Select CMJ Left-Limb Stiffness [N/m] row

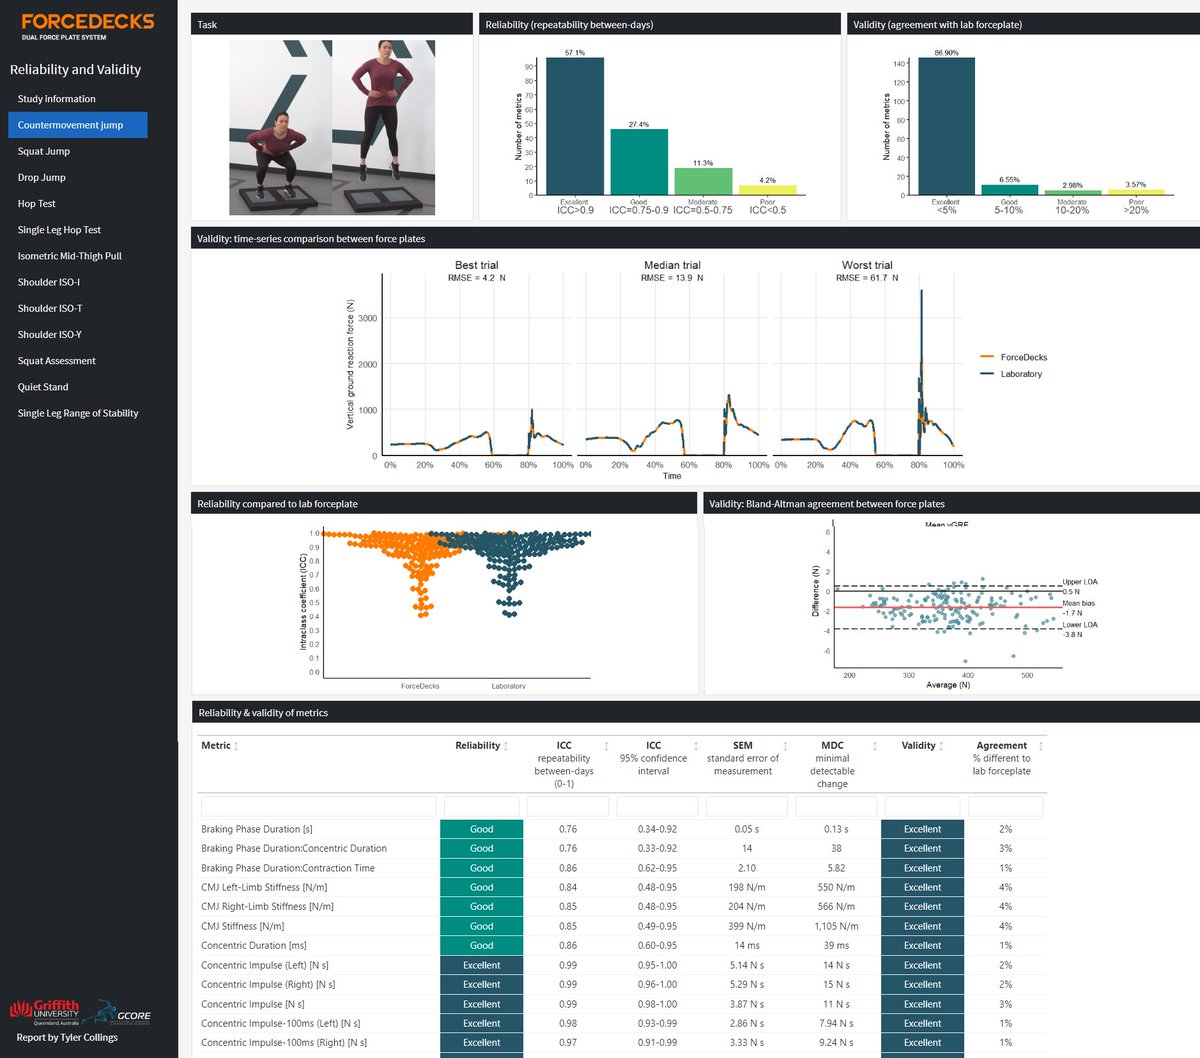coord(622,887)
